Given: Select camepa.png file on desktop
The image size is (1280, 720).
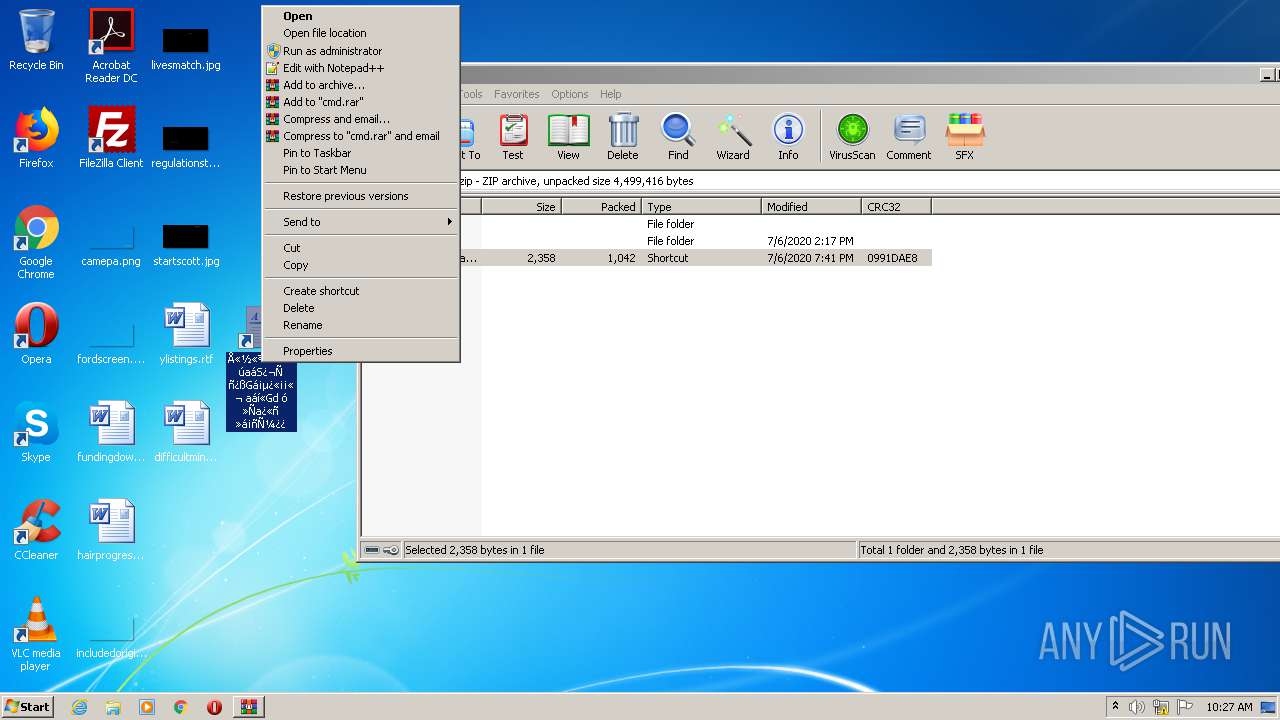Looking at the screenshot, I should coord(111,246).
